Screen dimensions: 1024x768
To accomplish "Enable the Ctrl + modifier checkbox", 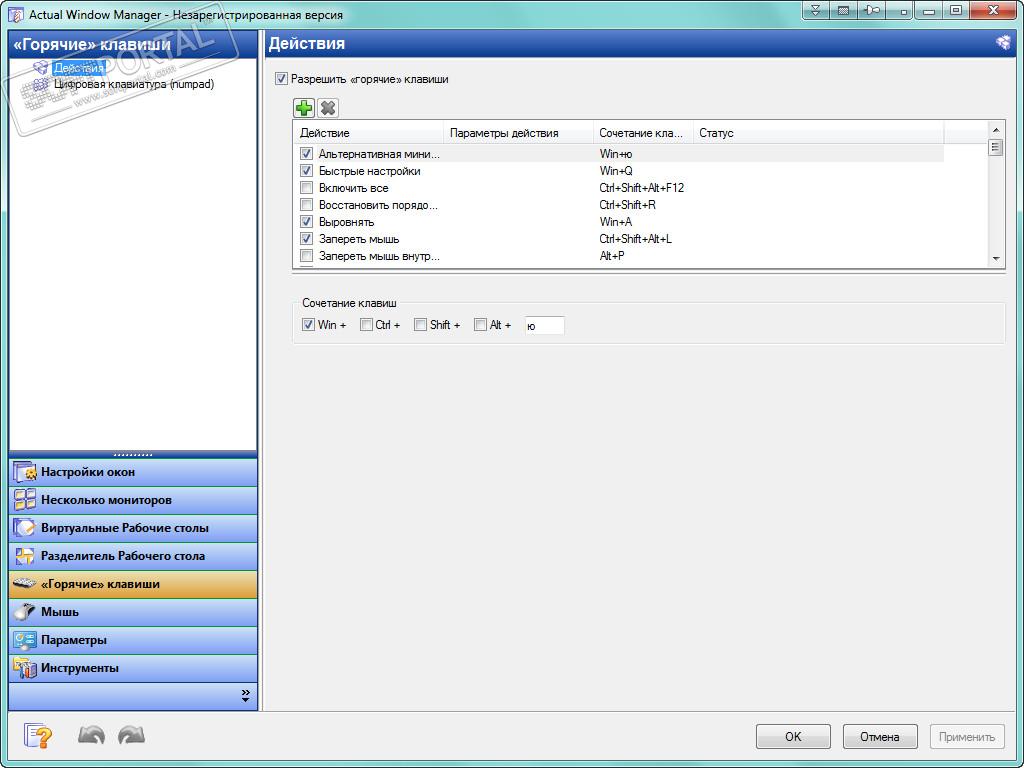I will click(x=366, y=325).
